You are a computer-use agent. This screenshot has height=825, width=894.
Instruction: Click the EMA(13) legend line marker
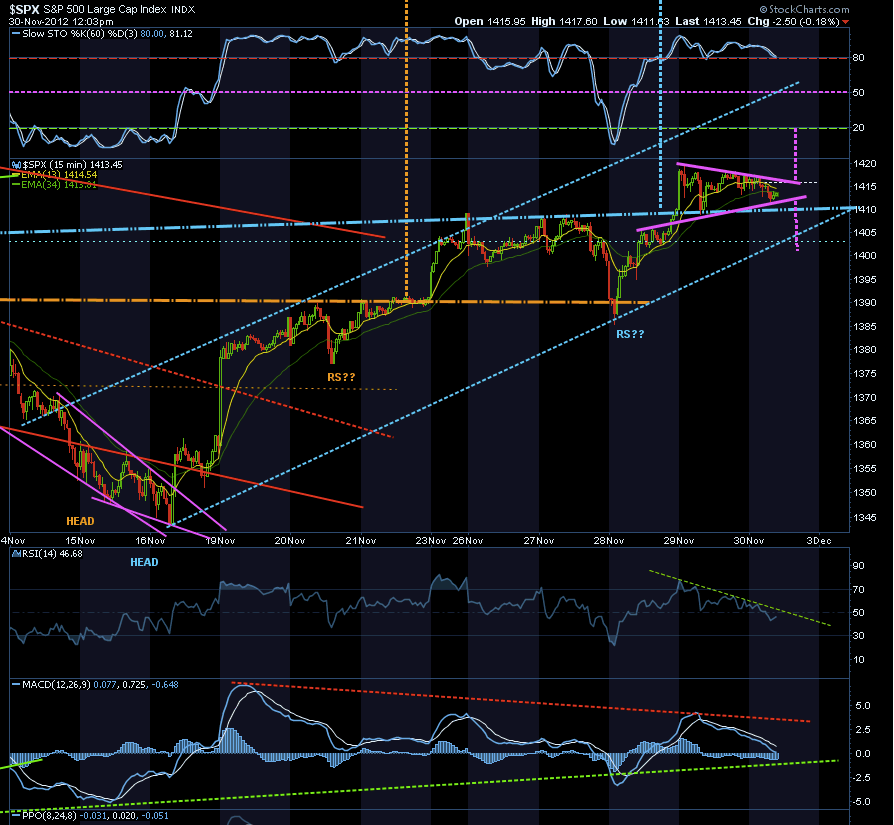[x=16, y=175]
